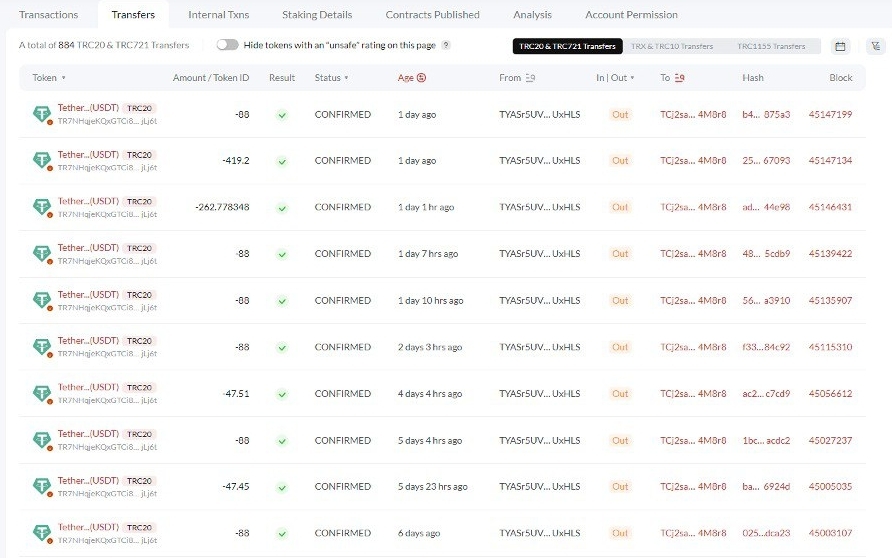This screenshot has width=892, height=558.
Task: Open the Token column filter dropdown
Action: pyautogui.click(x=64, y=78)
